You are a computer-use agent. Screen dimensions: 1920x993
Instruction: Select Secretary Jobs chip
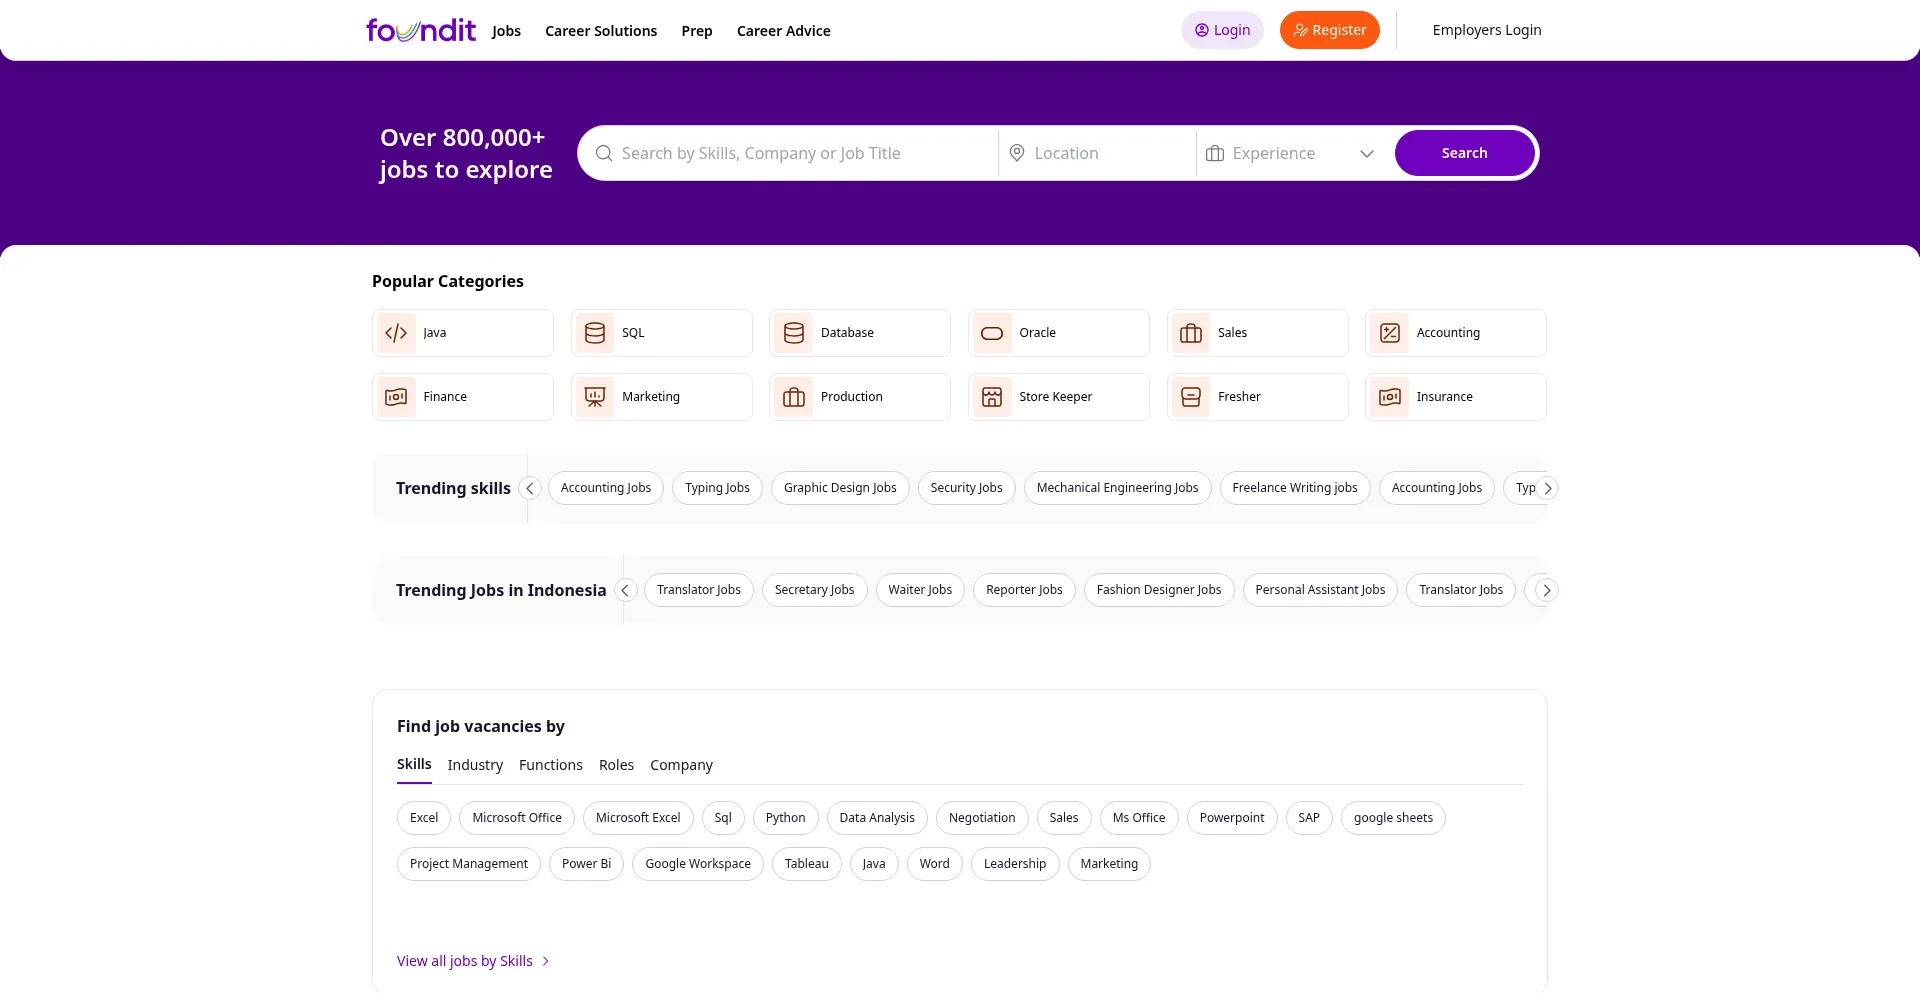coord(814,590)
